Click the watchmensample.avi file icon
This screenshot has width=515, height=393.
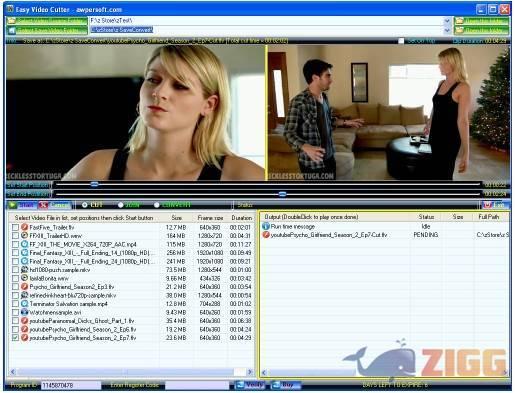coord(24,312)
